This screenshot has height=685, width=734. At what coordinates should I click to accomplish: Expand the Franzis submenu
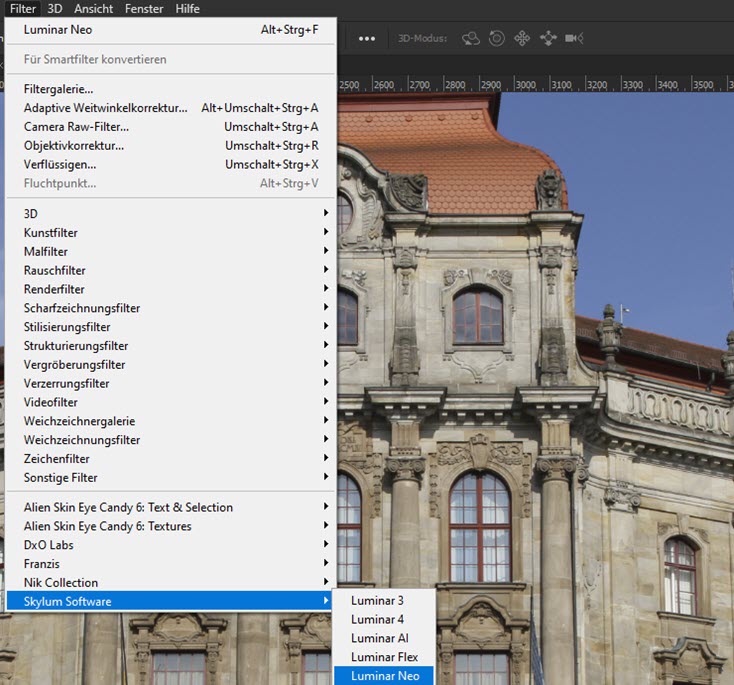(171, 564)
